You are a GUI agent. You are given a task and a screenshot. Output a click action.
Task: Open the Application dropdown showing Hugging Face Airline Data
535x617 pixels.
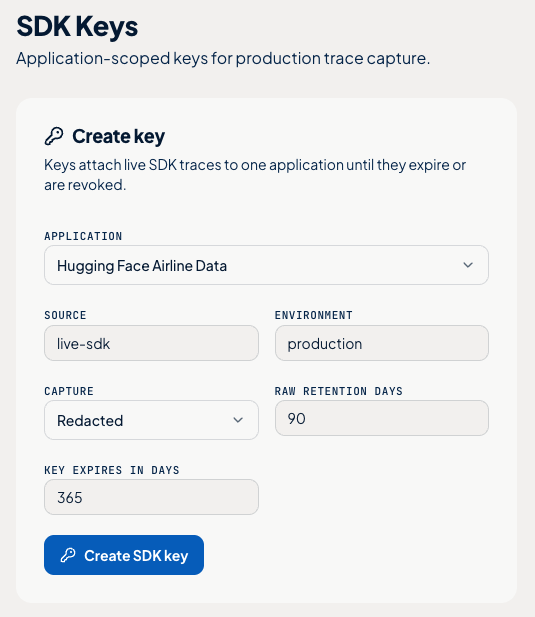[266, 265]
